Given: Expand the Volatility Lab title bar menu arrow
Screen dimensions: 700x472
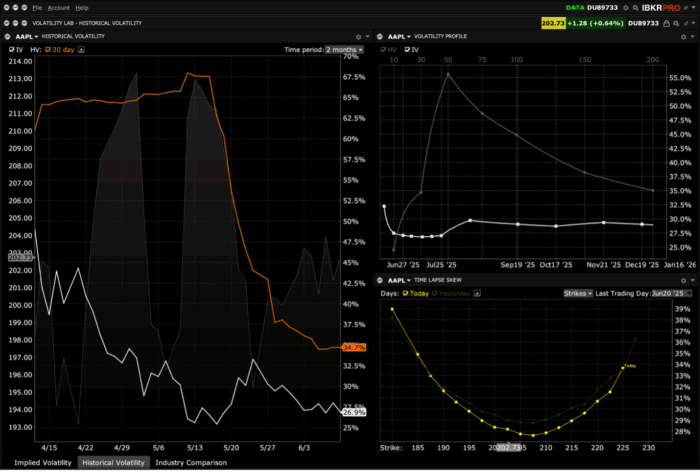Looking at the screenshot, I should pyautogui.click(x=694, y=23).
